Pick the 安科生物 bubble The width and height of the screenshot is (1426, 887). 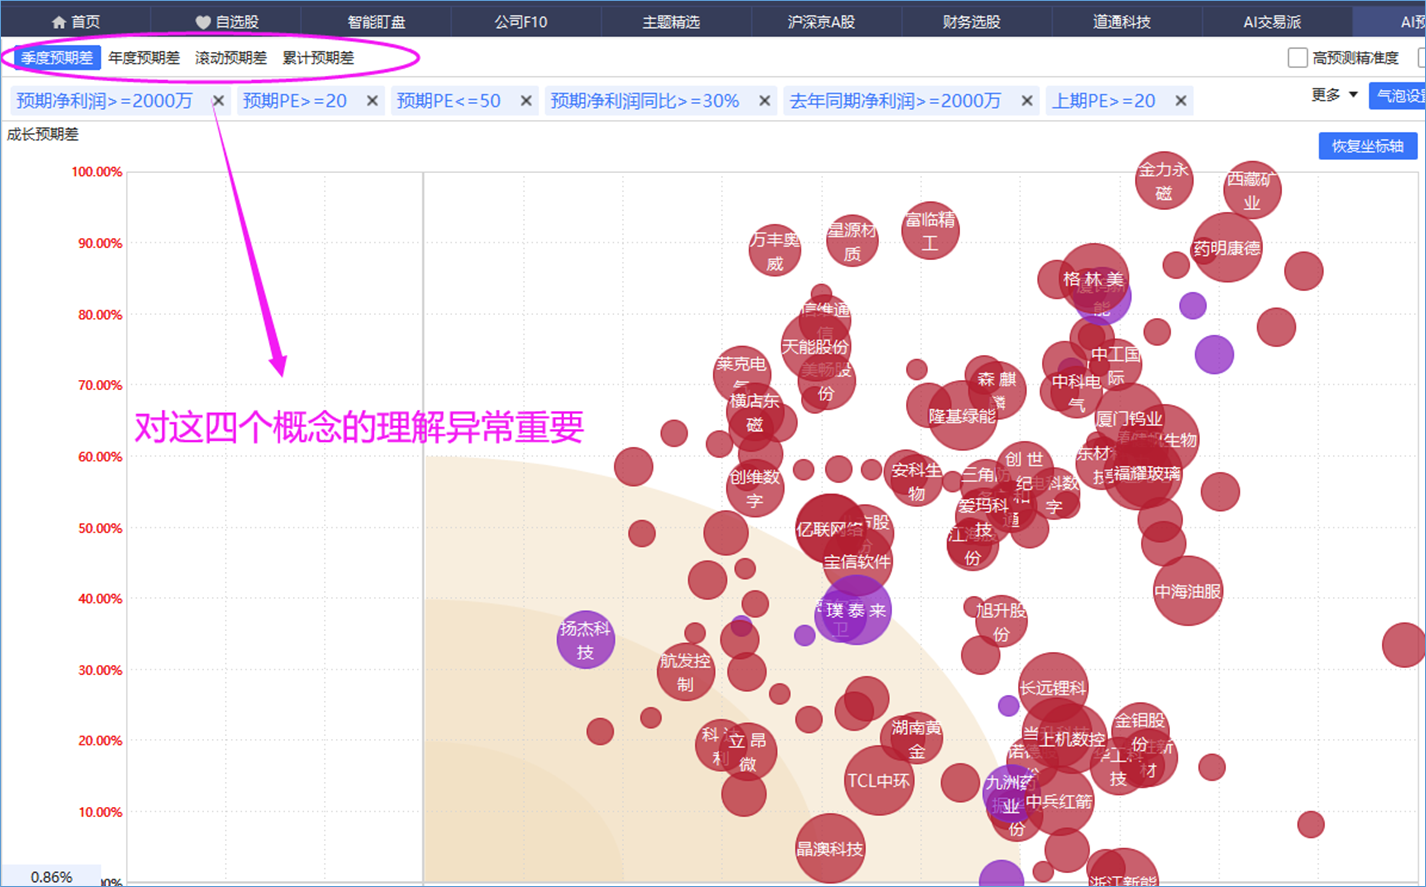pyautogui.click(x=916, y=480)
